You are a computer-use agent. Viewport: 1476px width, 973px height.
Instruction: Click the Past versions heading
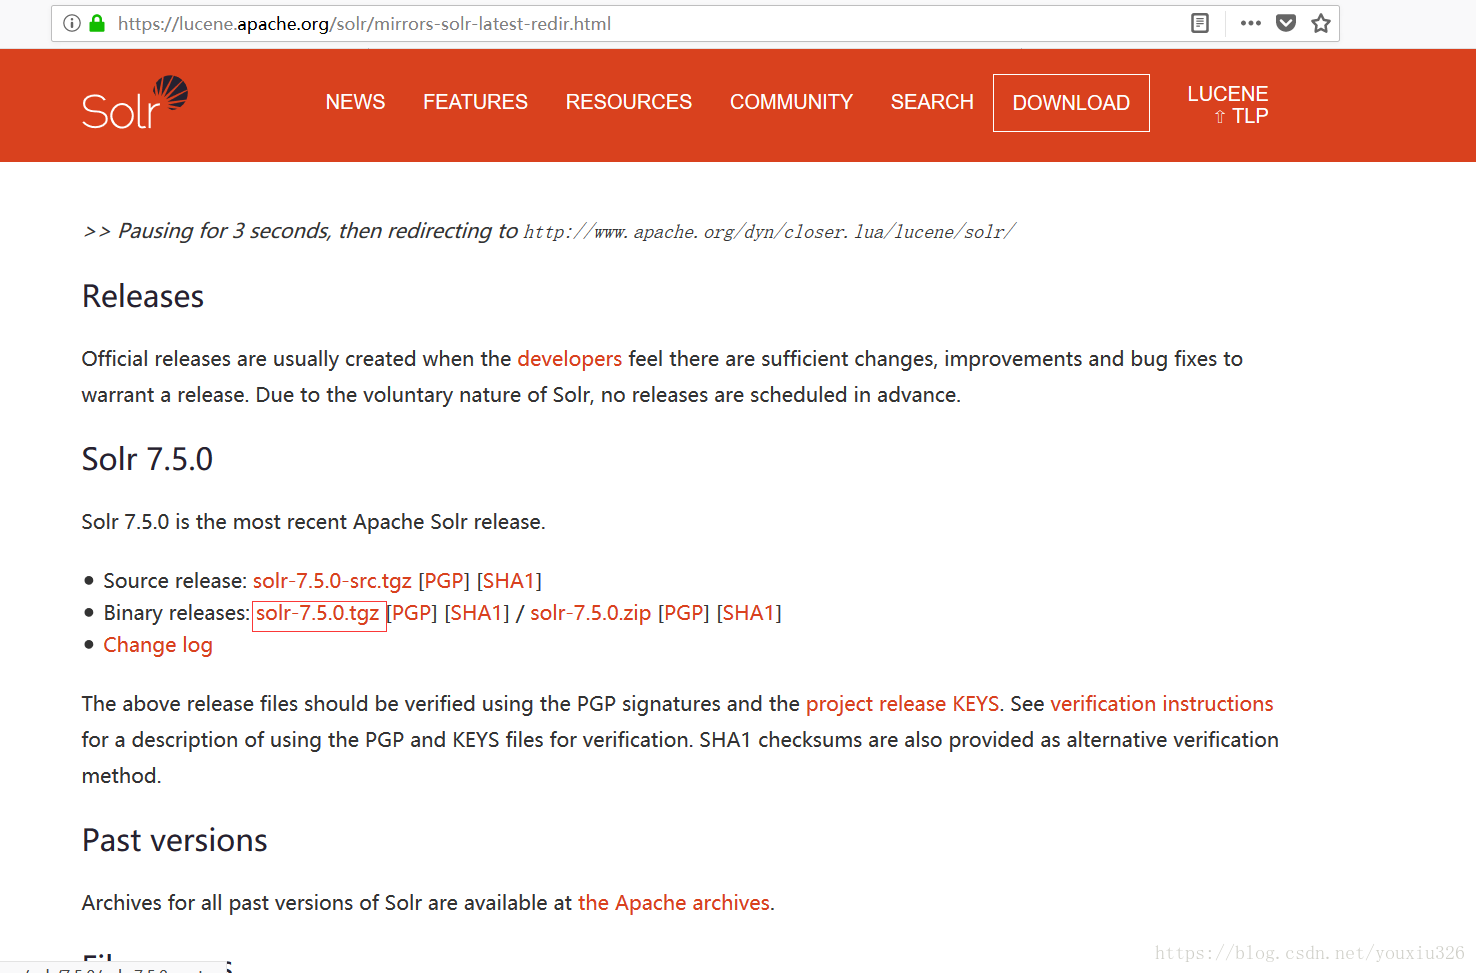click(x=175, y=840)
